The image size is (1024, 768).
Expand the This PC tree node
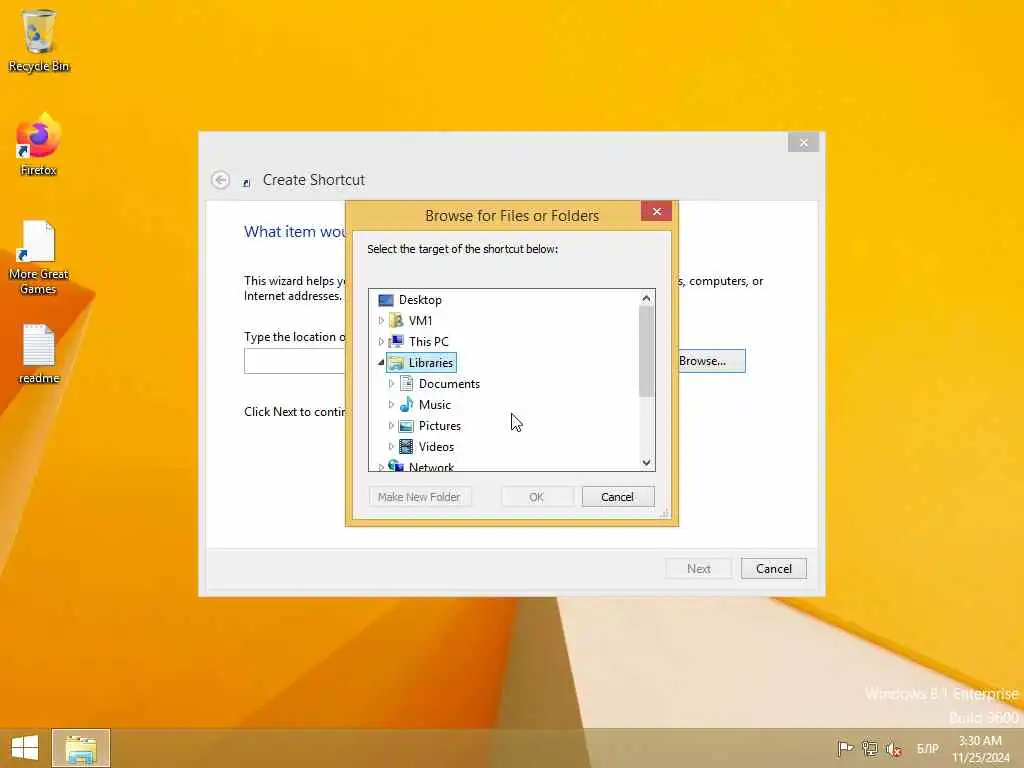381,342
